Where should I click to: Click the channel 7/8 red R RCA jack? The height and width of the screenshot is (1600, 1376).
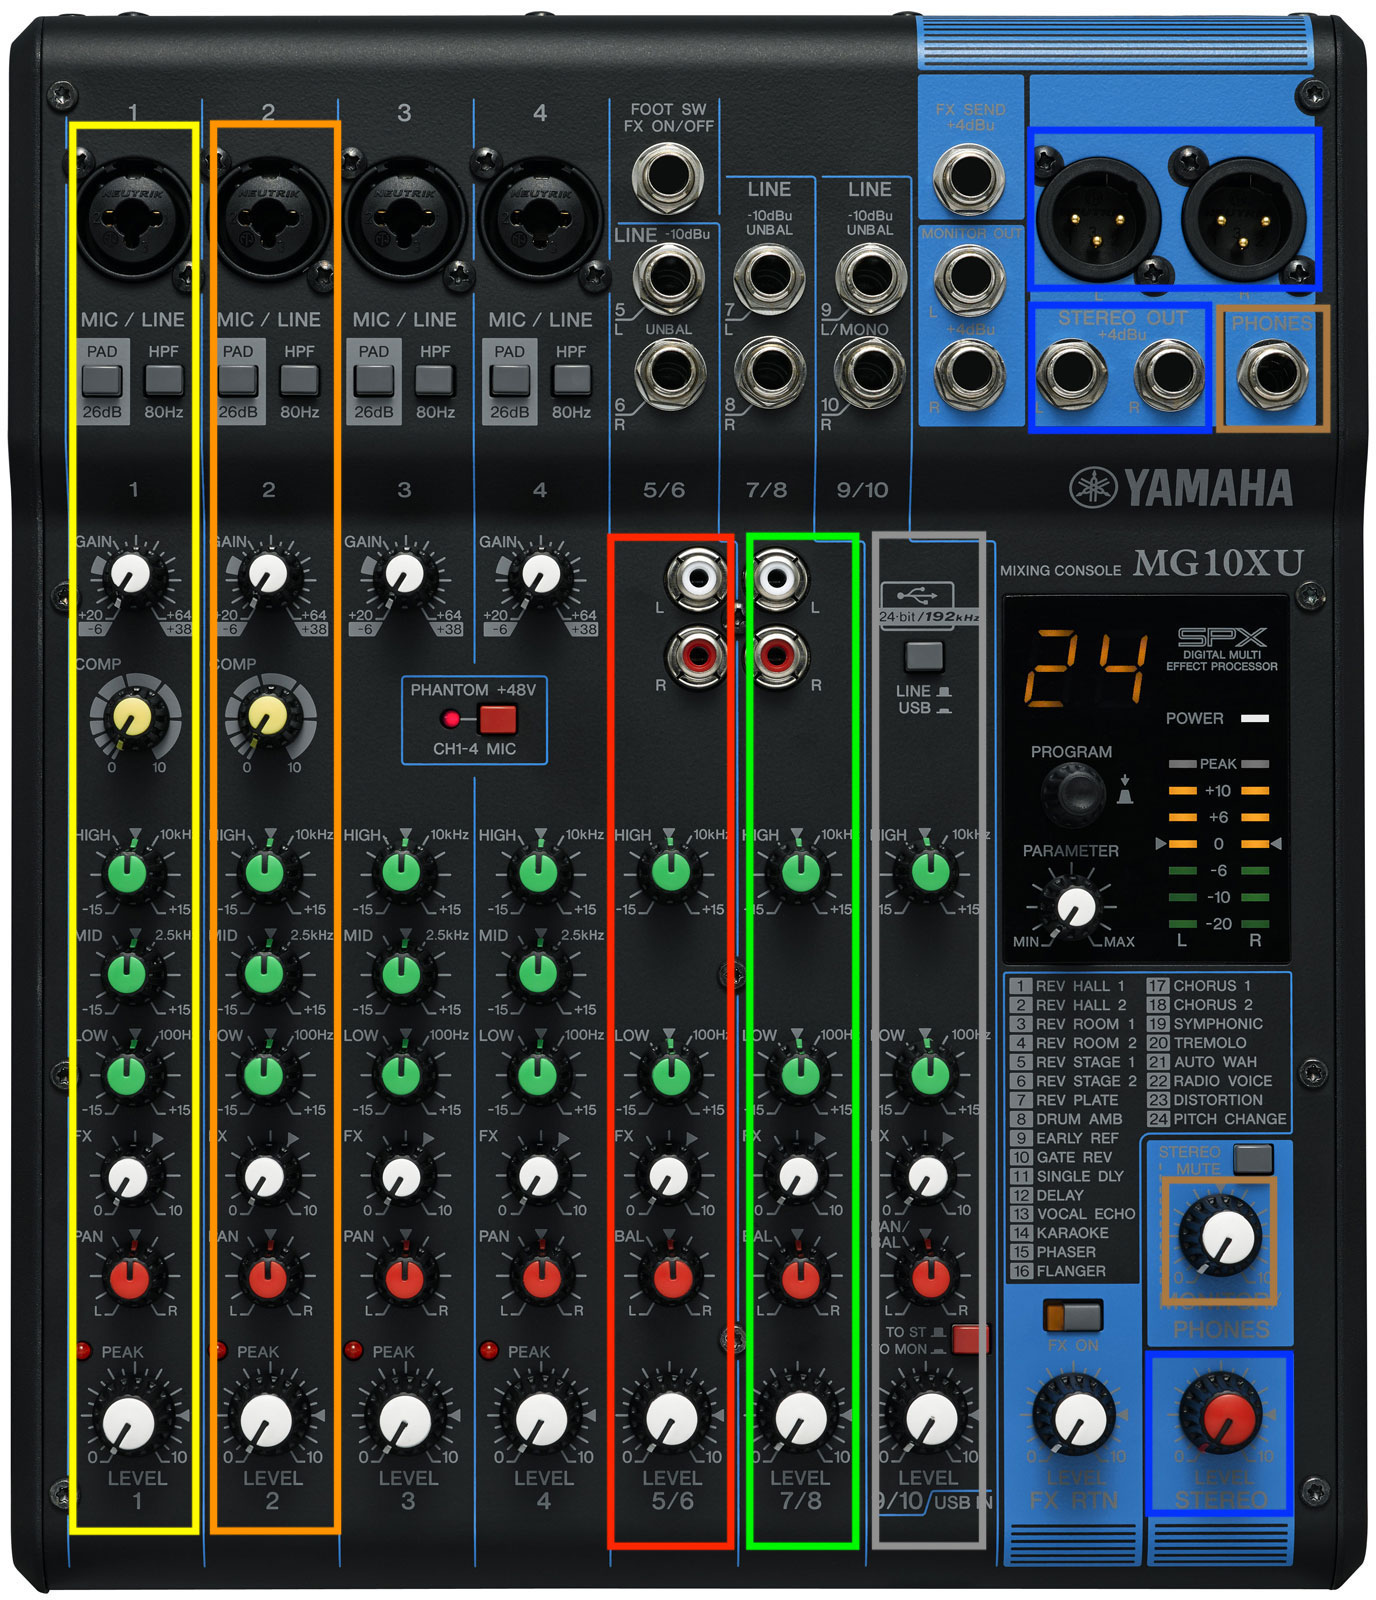pyautogui.click(x=777, y=656)
